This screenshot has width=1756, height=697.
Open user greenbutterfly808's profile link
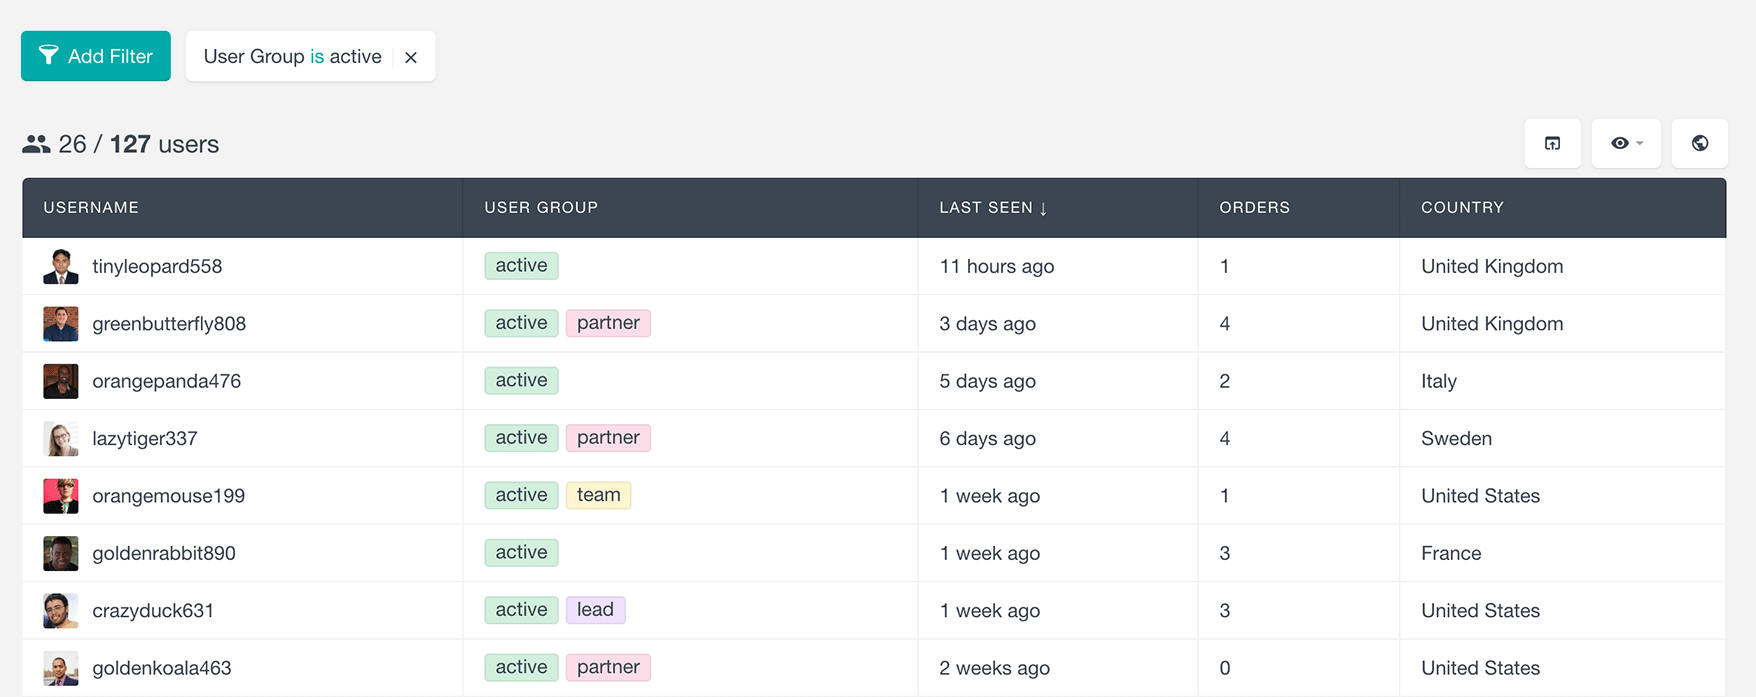point(169,324)
